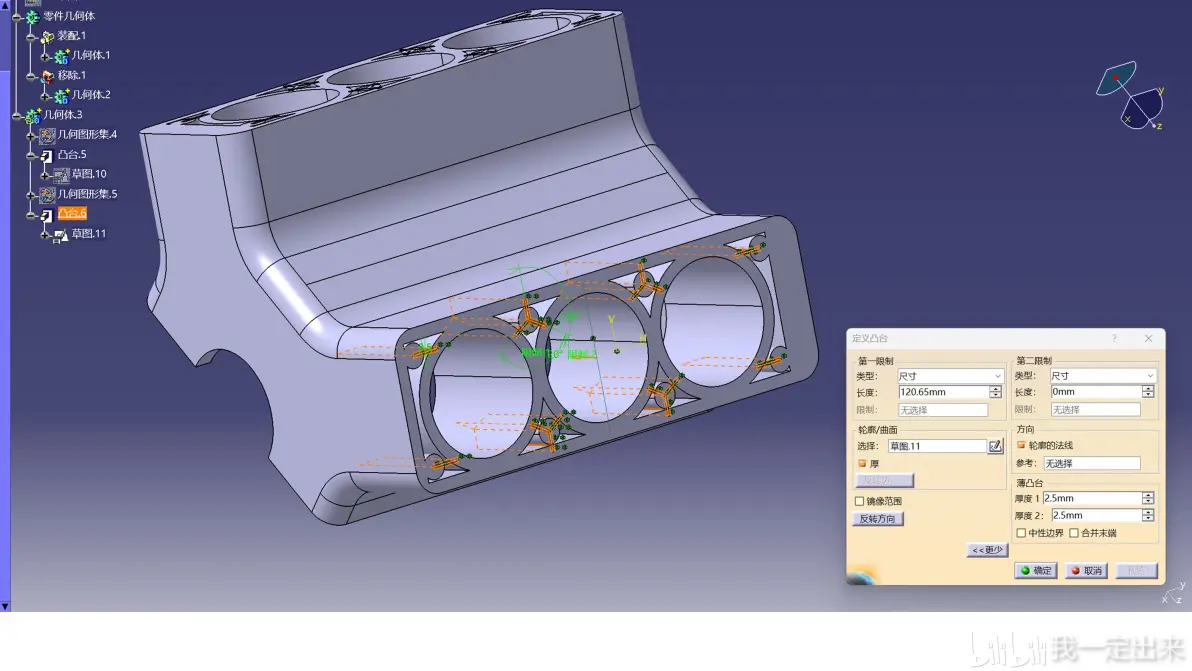Click the 确定 OK button
Screen dimensions: 1192x671
(1035, 571)
